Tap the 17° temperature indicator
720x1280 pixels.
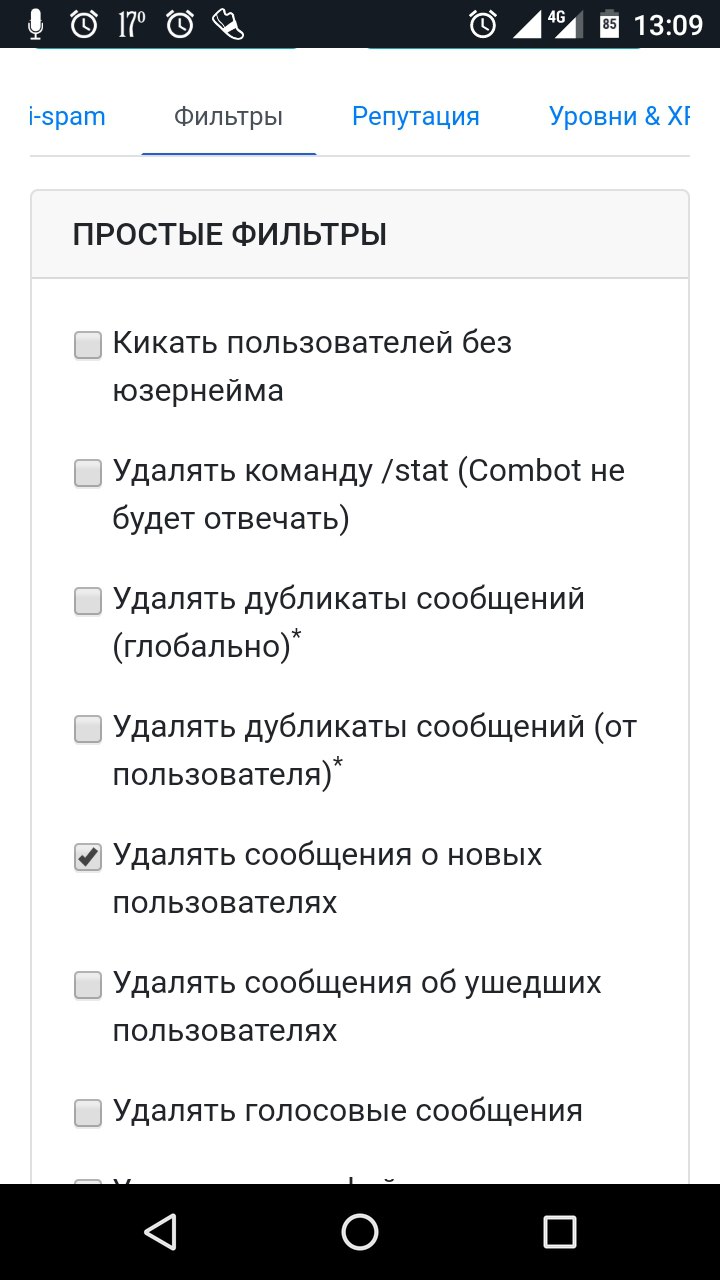pos(132,24)
